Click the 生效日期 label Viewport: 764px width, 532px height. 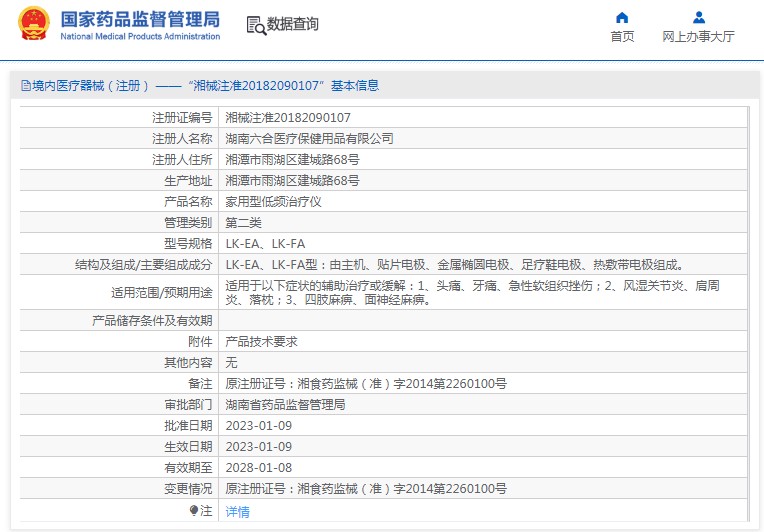click(x=188, y=446)
